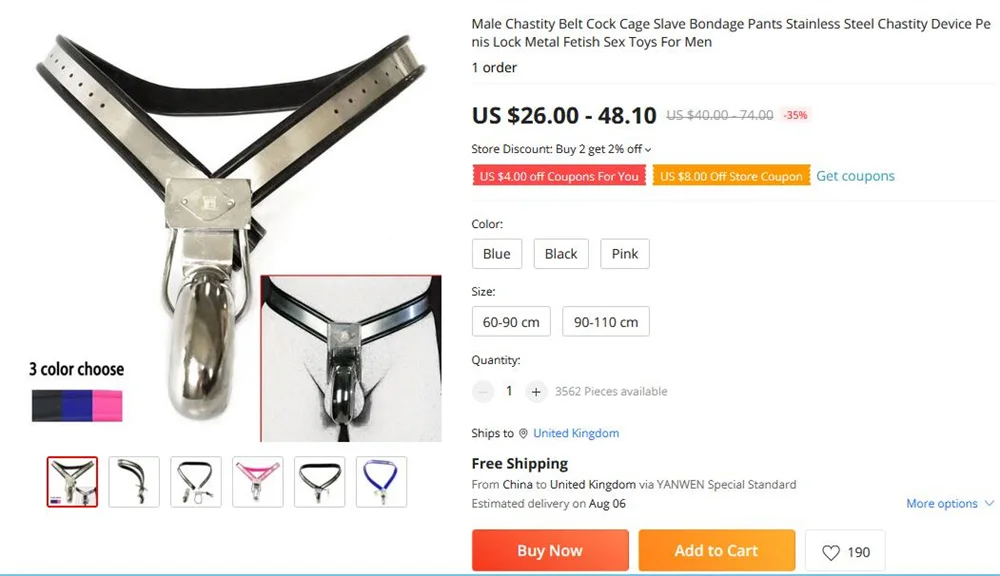Decrease quantity with the minus button
1000x576 pixels.
(x=483, y=392)
